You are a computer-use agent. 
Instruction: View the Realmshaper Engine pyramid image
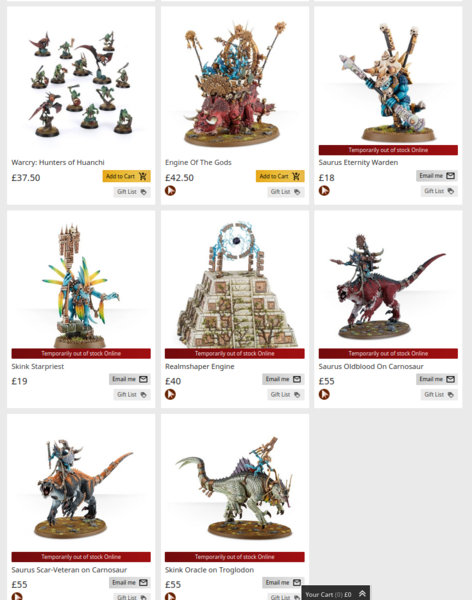pyautogui.click(x=235, y=283)
